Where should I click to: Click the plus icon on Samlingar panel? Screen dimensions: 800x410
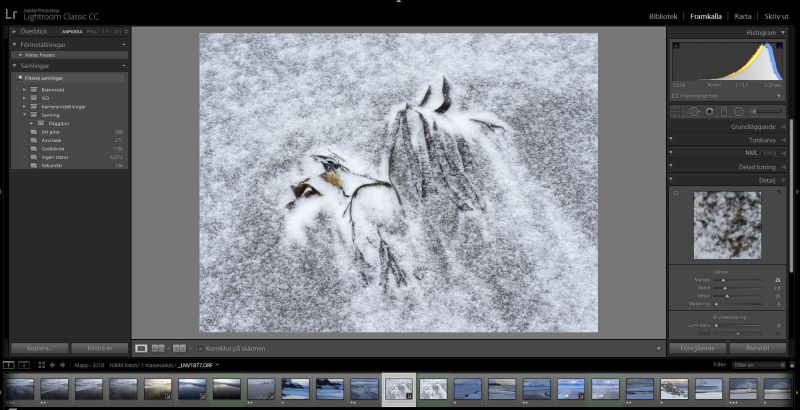pos(124,65)
